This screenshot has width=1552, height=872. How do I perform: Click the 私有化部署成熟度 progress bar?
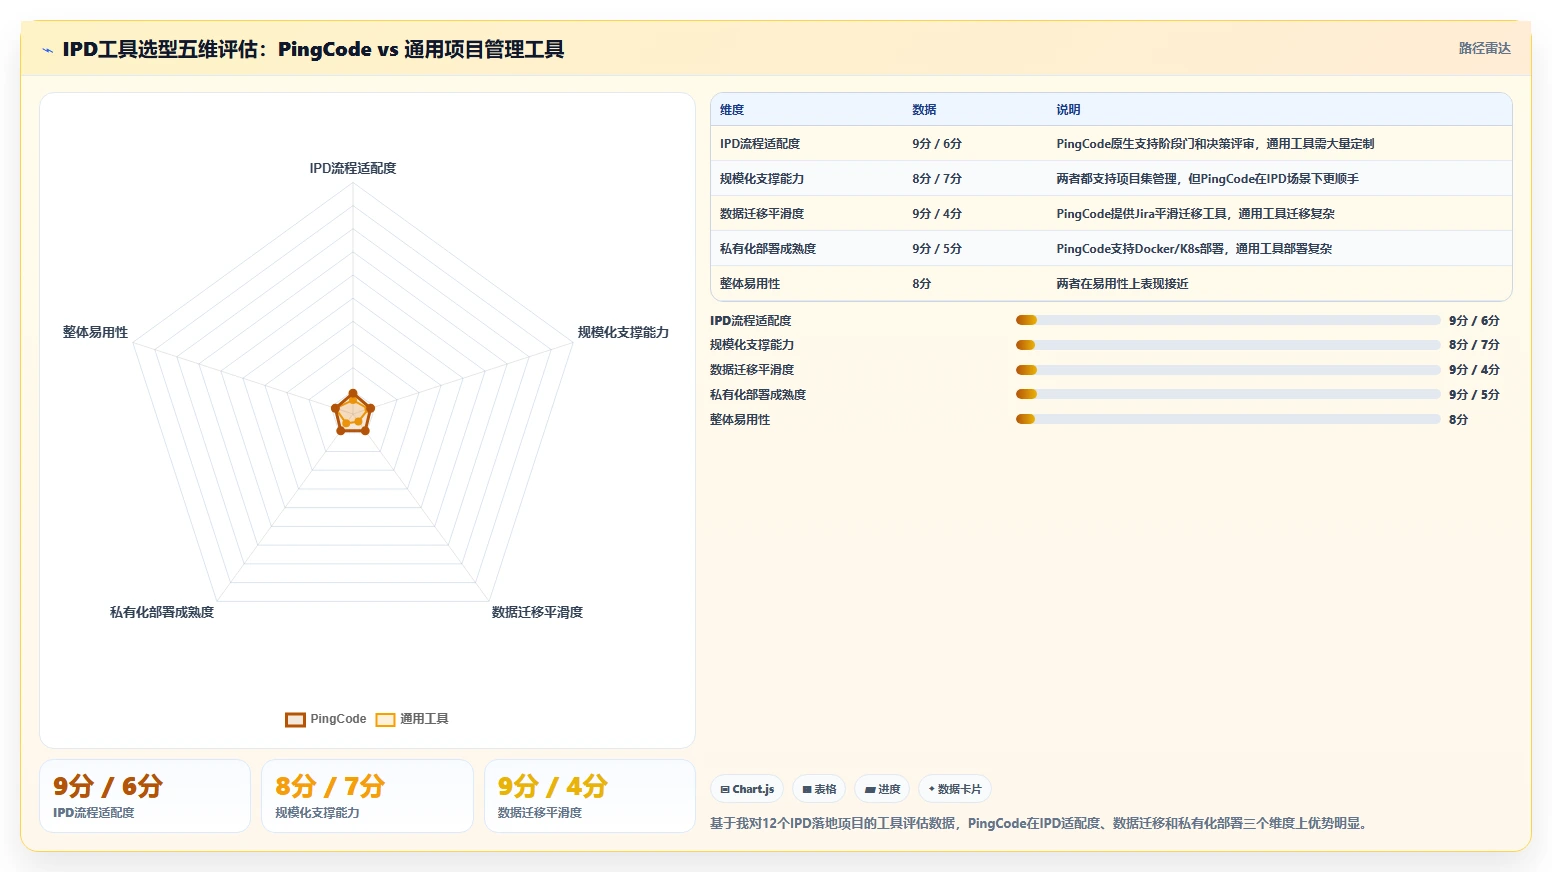coord(1228,394)
